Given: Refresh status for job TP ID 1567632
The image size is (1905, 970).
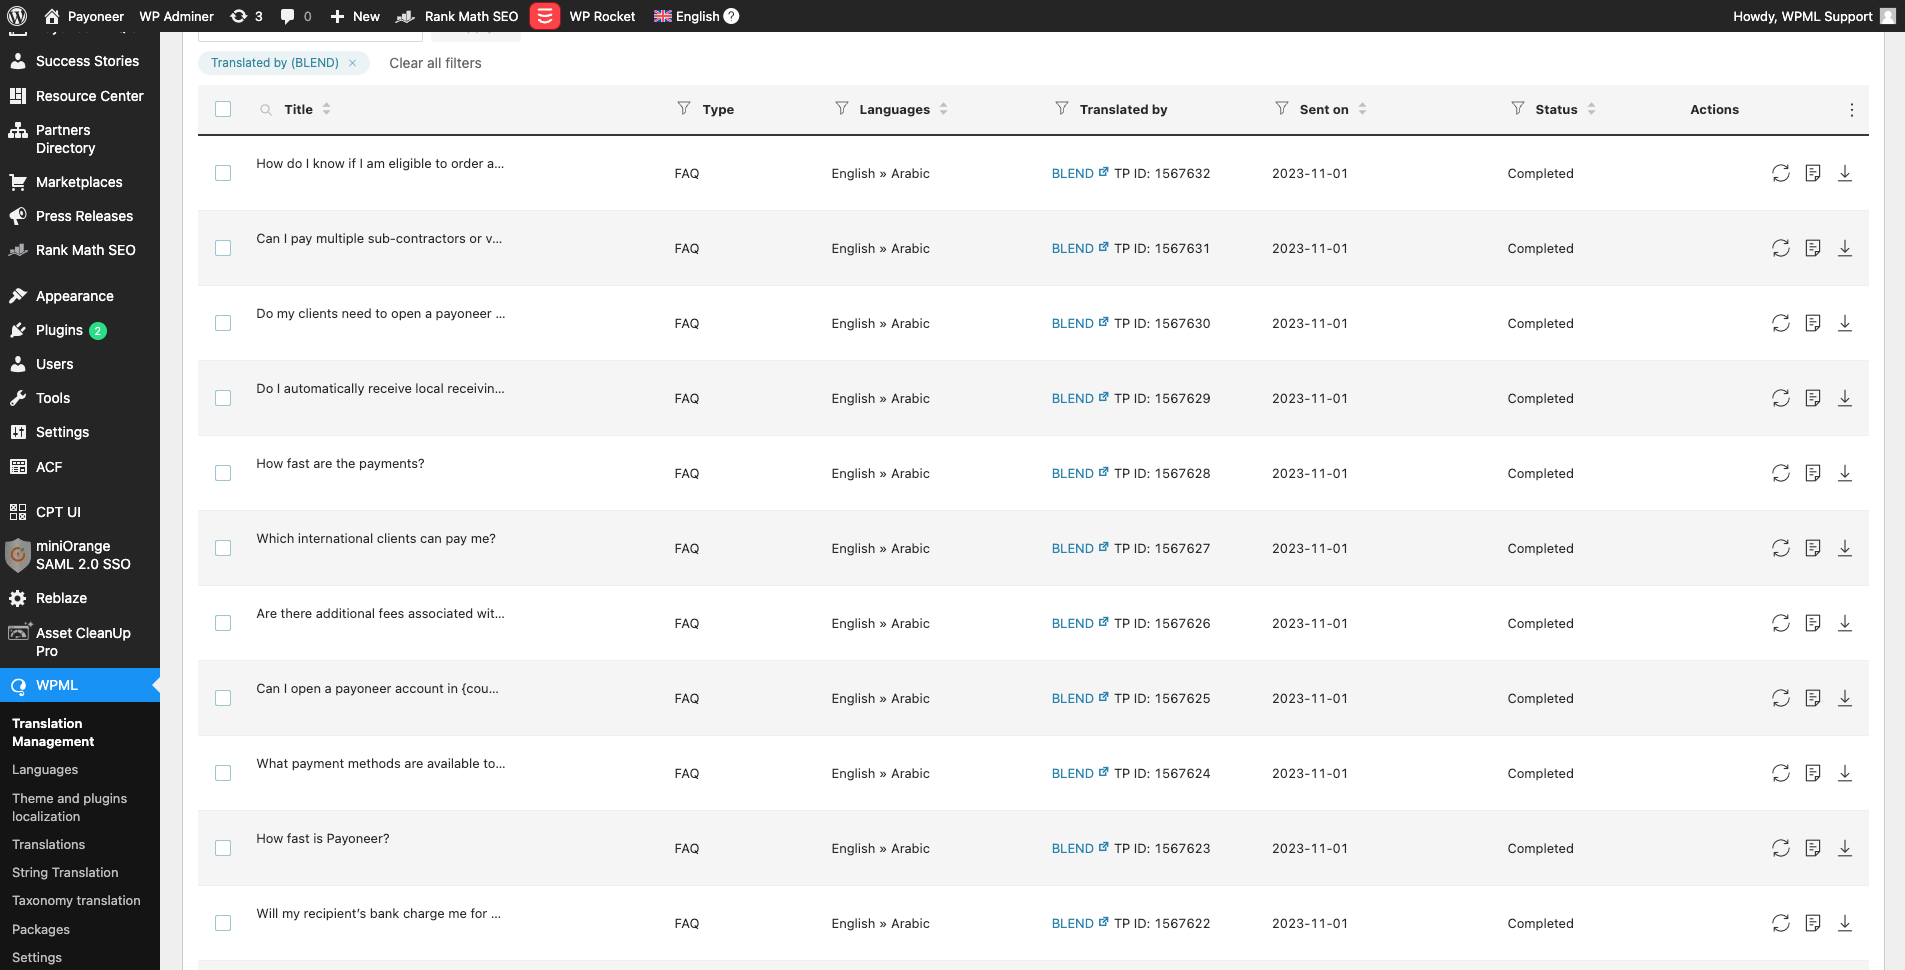Looking at the screenshot, I should pyautogui.click(x=1781, y=173).
